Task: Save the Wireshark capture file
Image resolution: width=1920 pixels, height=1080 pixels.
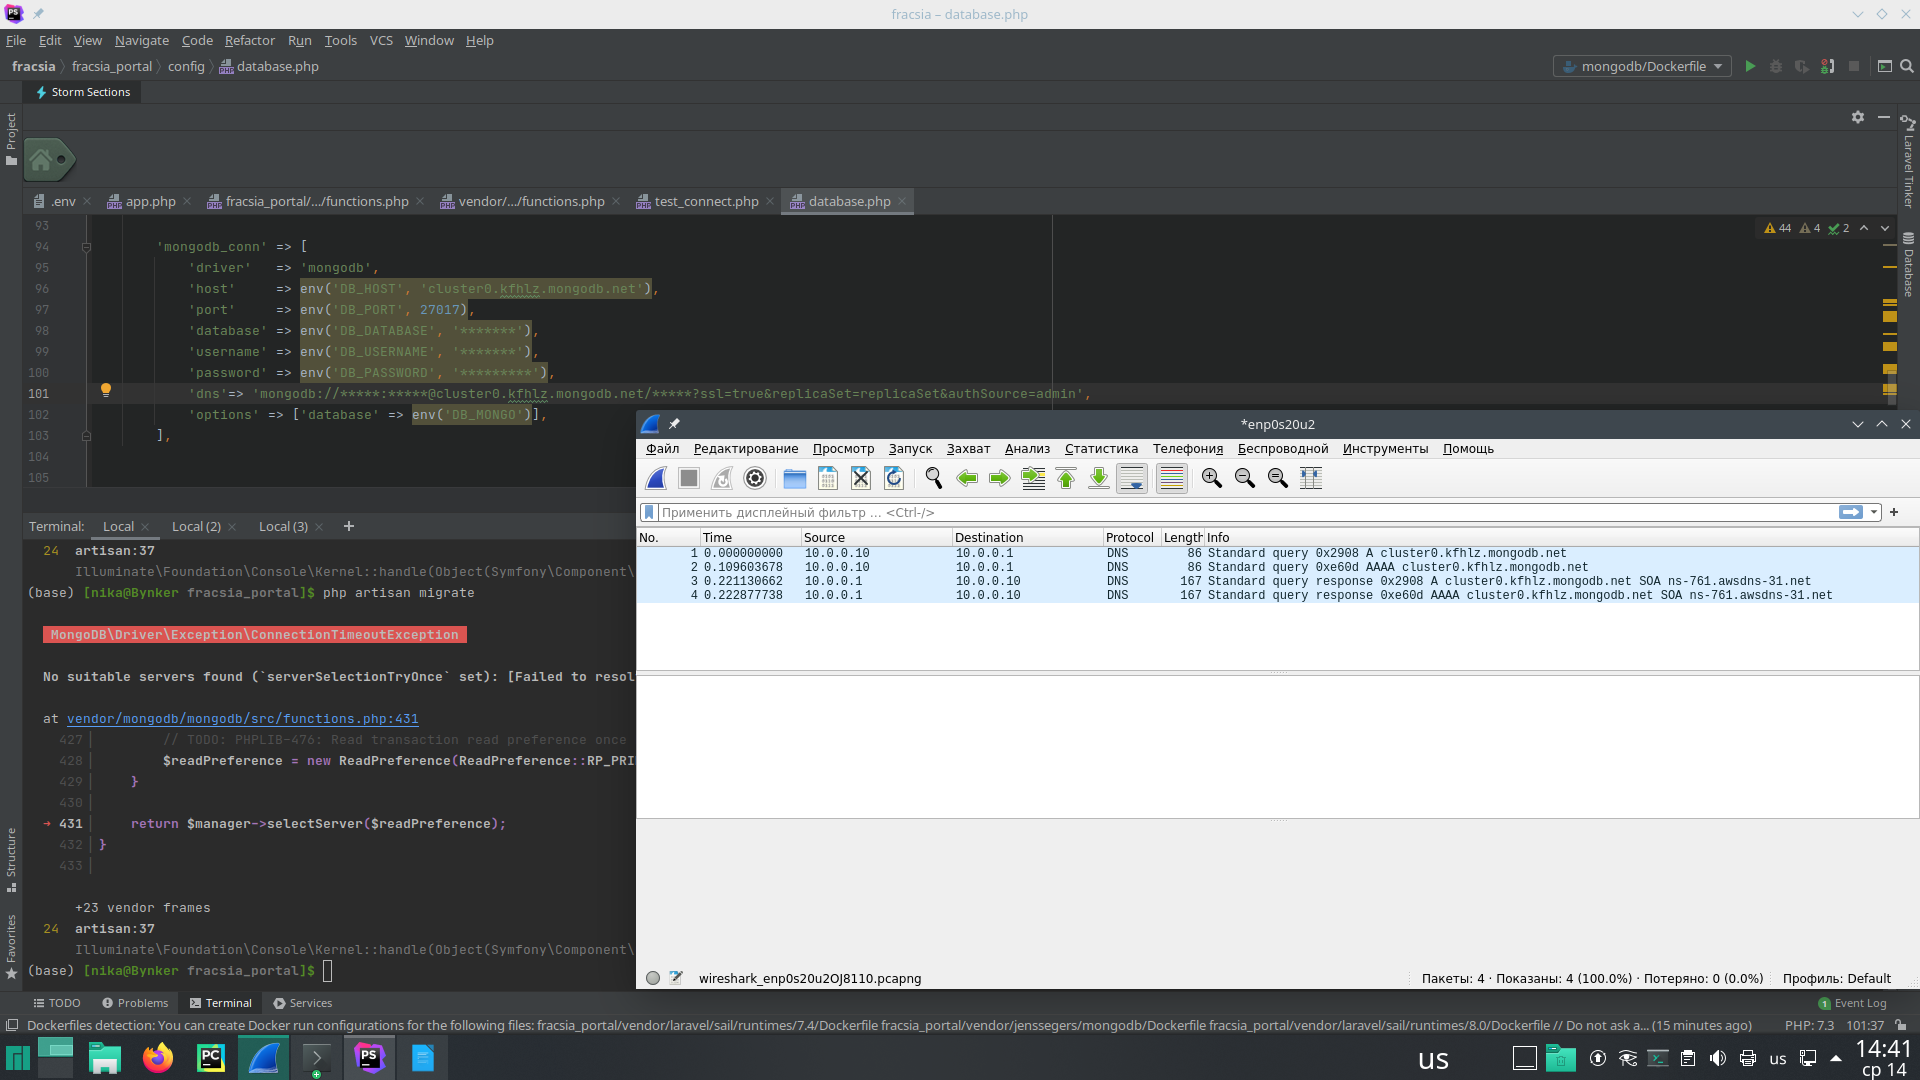Action: [x=828, y=479]
